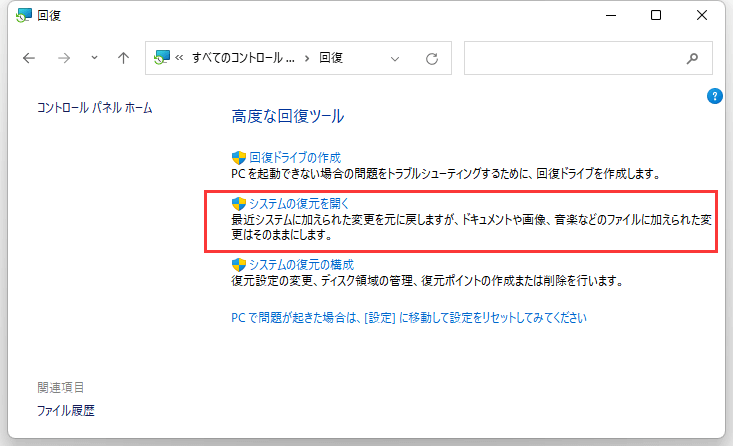Click the magnifier search icon

[x=692, y=58]
